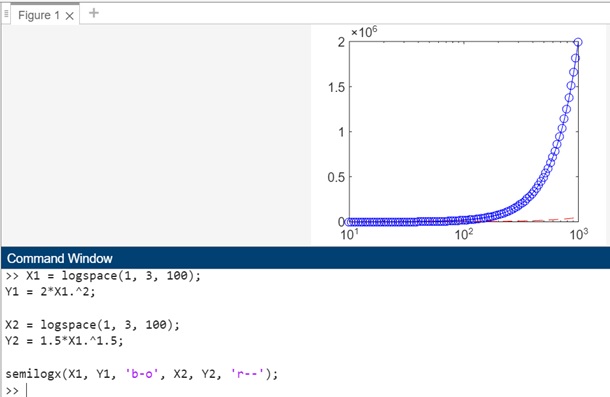Screen dimensions: 610x397
Task: Click the 'b-o' string in the command
Action: 142,374
